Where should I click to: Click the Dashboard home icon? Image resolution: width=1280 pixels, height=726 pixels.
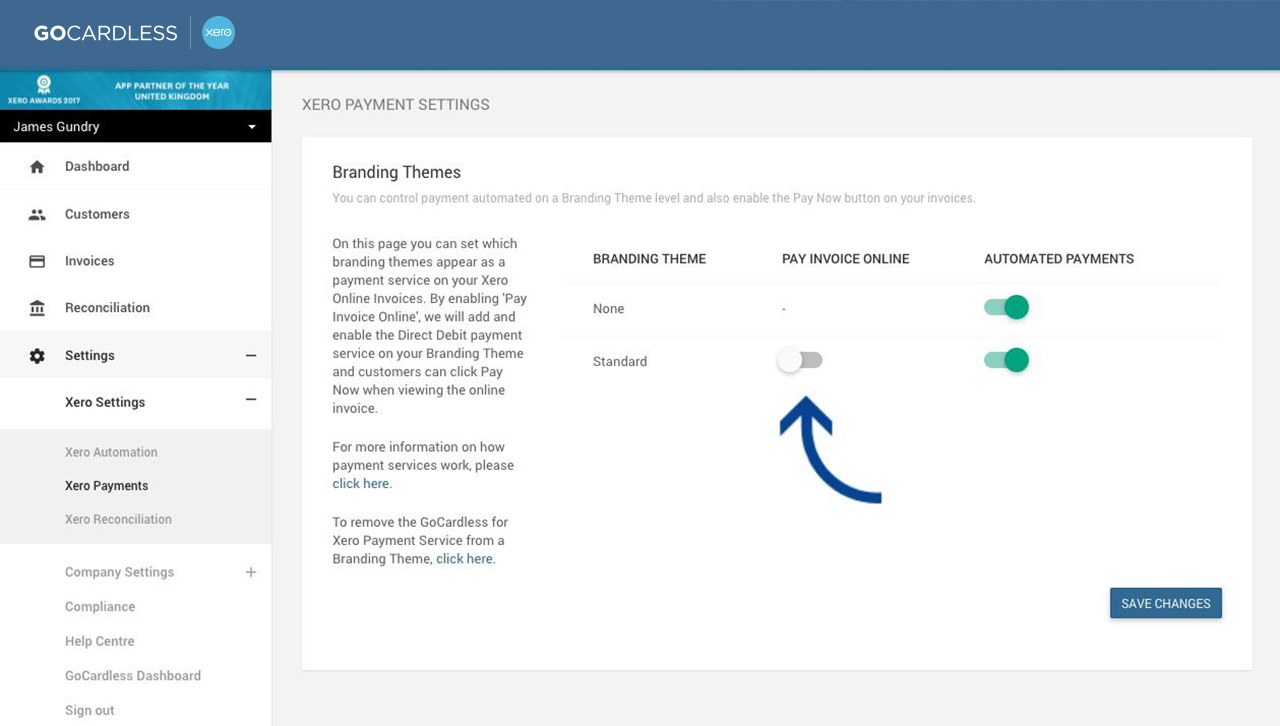[x=37, y=167]
